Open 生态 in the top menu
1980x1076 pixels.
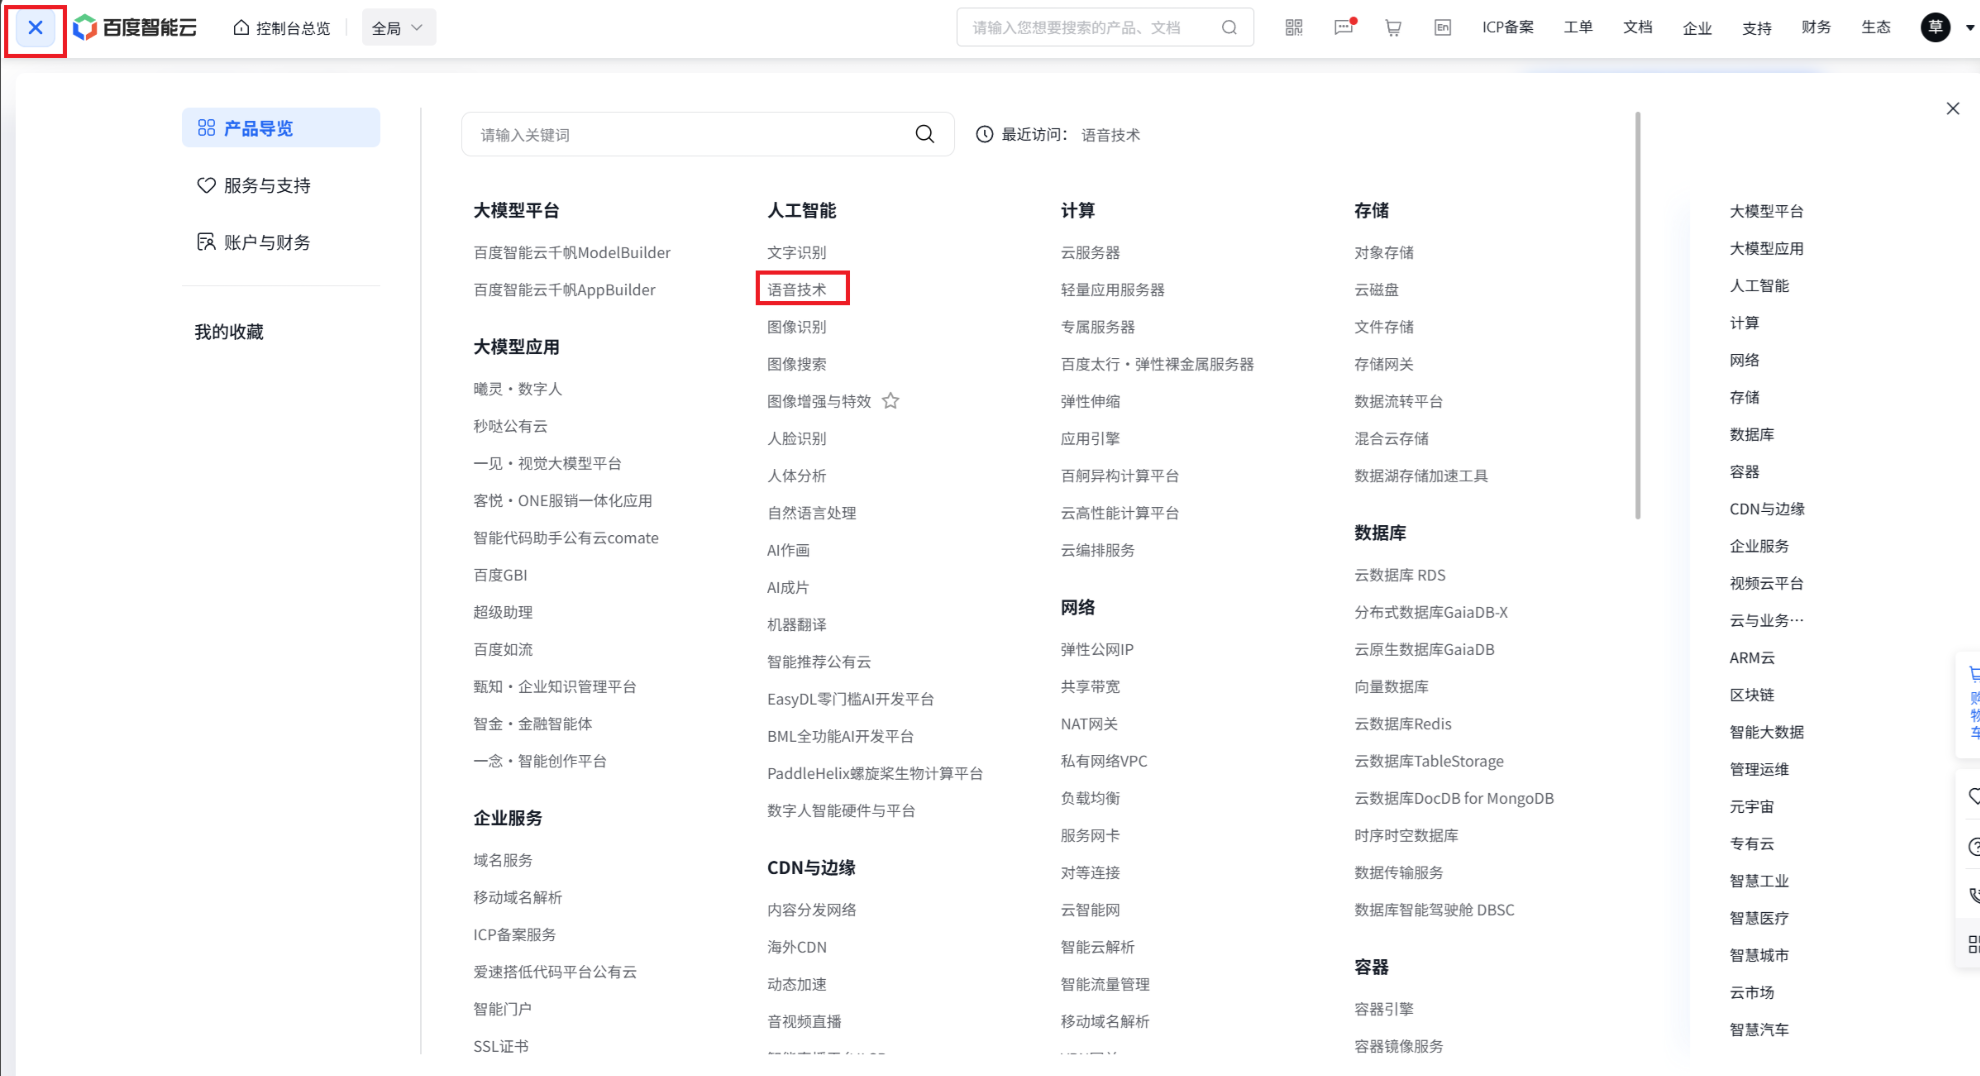pyautogui.click(x=1876, y=28)
